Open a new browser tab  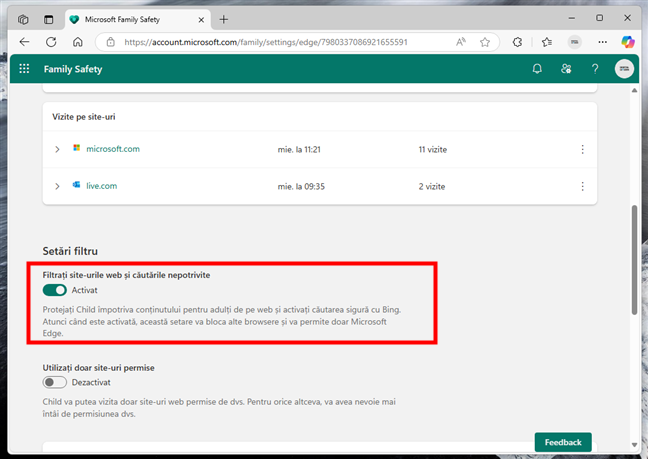pyautogui.click(x=224, y=19)
